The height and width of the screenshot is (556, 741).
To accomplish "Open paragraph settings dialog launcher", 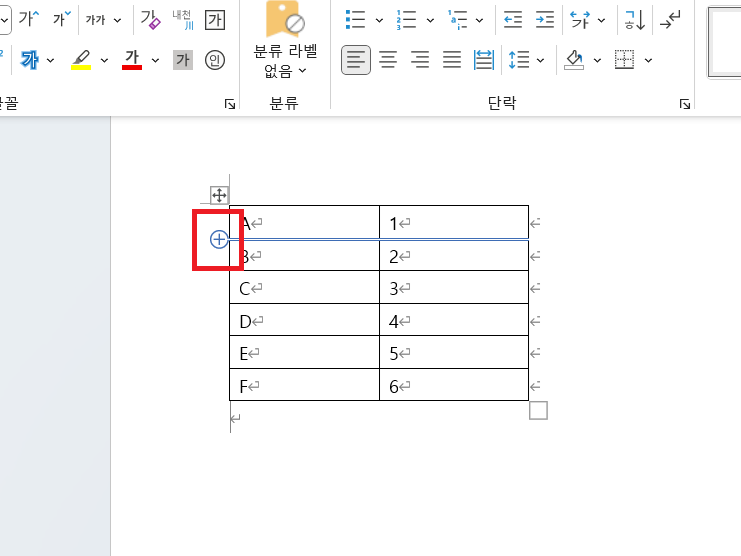I will pos(685,104).
